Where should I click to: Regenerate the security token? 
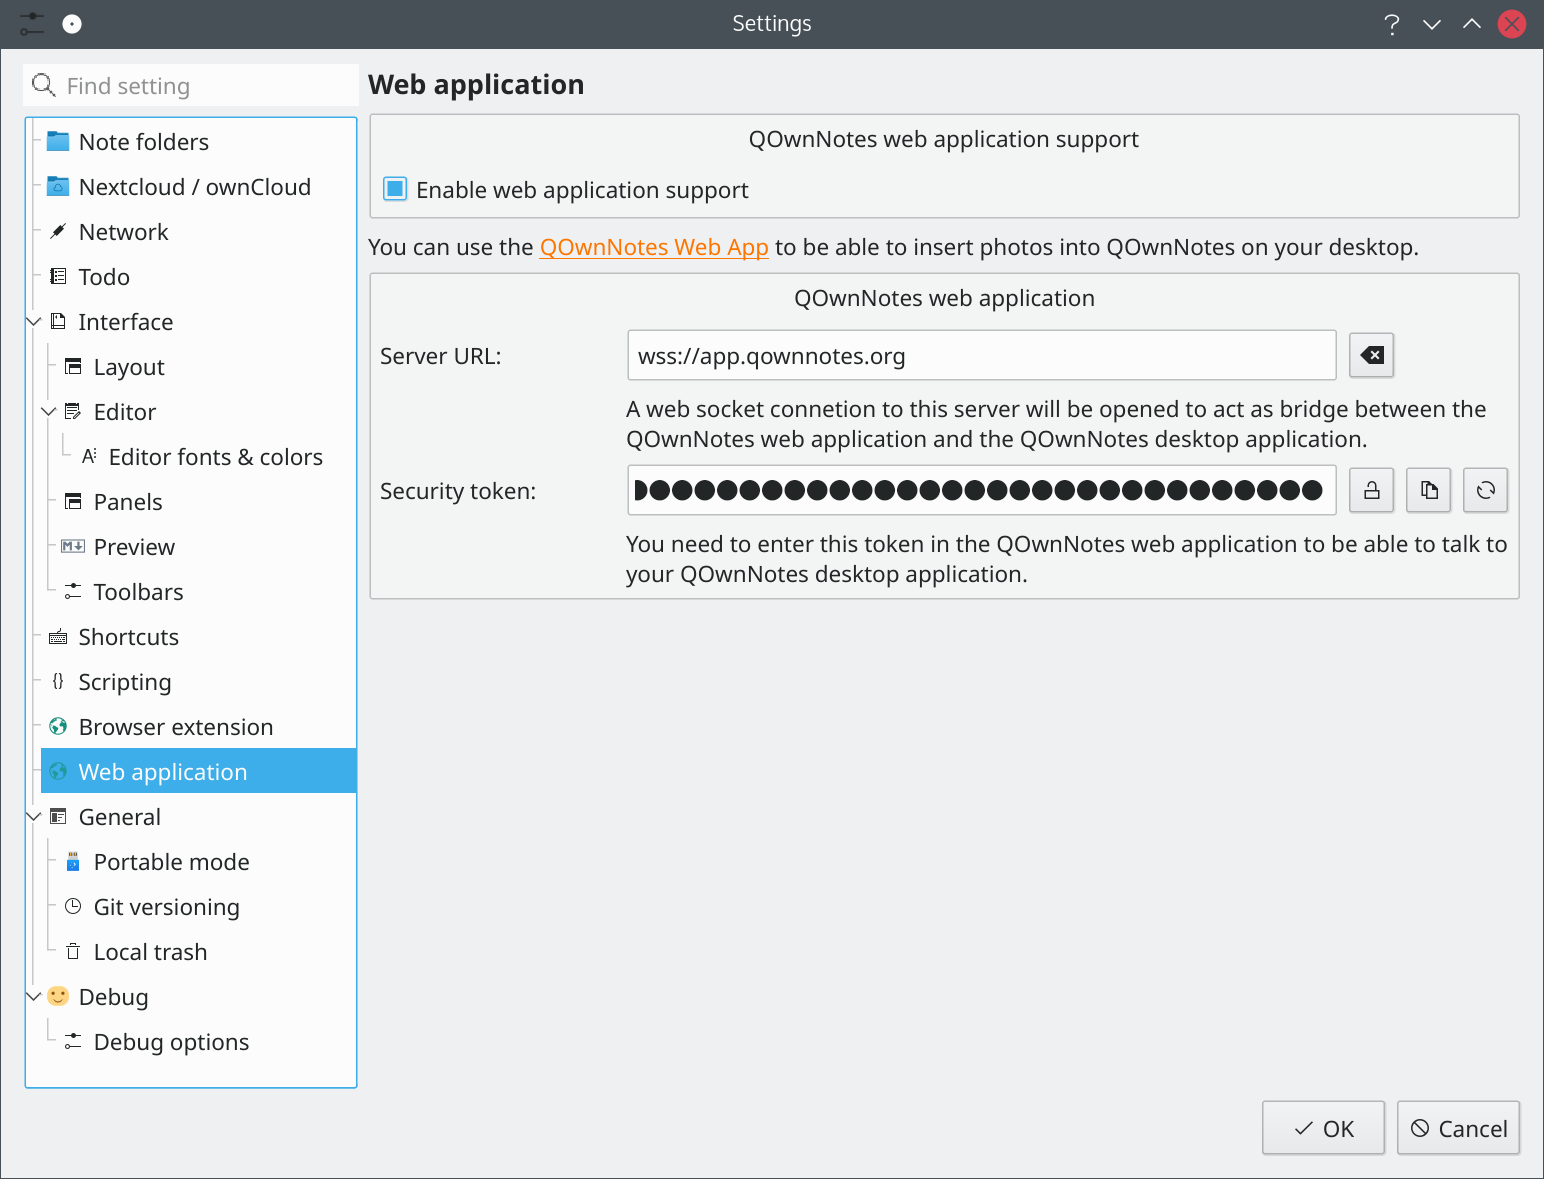(x=1485, y=490)
